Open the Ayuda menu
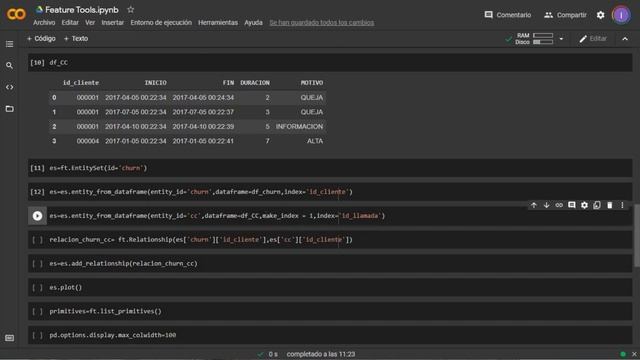Viewport: 640px width, 360px height. (253, 22)
